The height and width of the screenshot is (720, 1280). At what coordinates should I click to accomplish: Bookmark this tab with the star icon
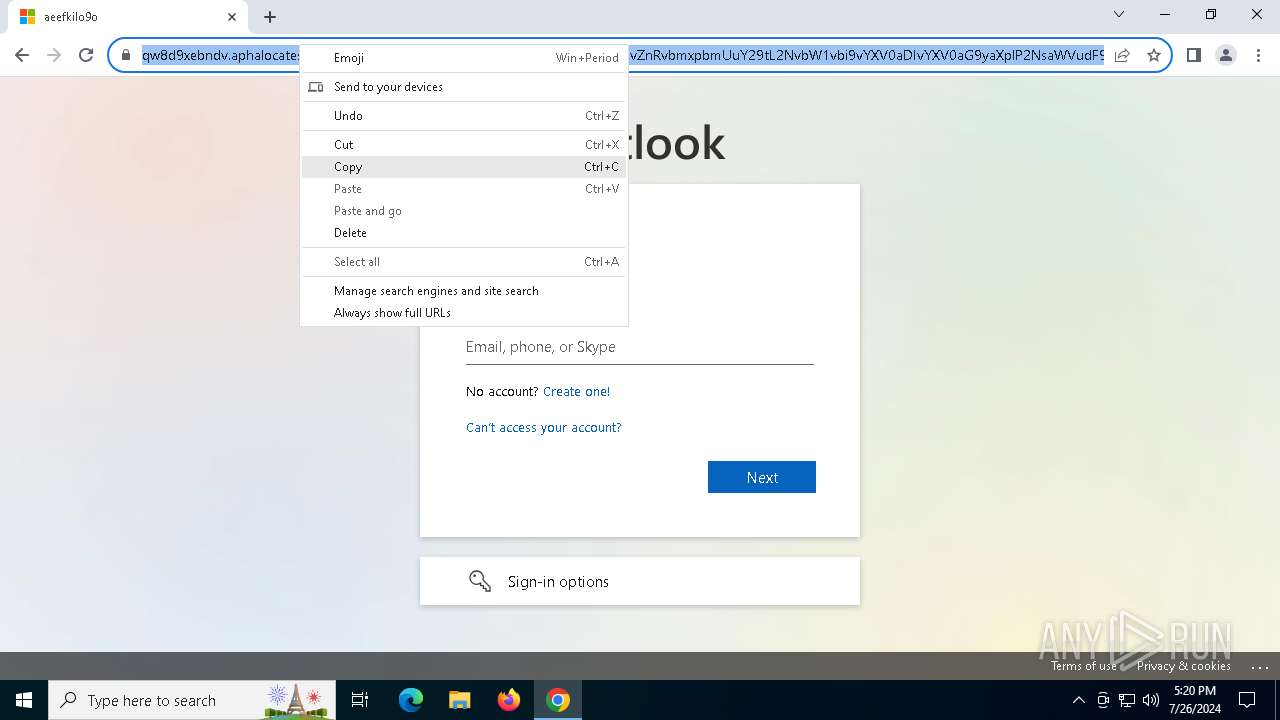[1154, 55]
